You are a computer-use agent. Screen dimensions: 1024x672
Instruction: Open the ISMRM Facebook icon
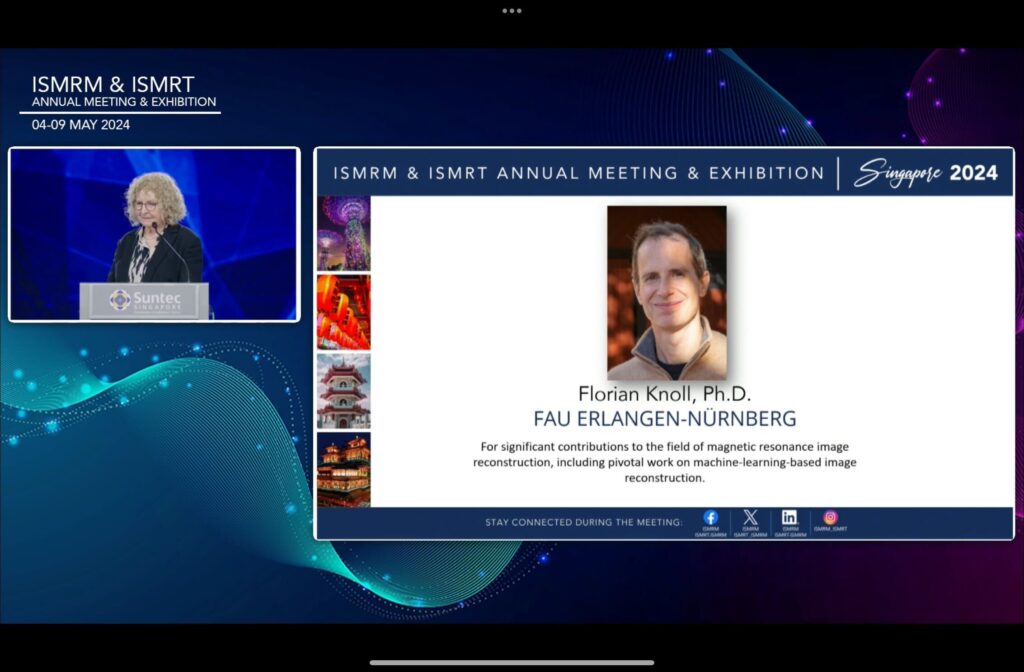[711, 518]
